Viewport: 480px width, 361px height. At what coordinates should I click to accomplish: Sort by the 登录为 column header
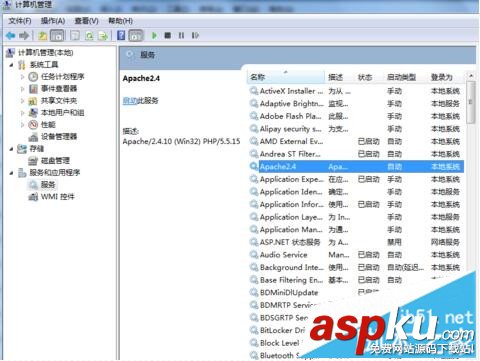tap(446, 77)
